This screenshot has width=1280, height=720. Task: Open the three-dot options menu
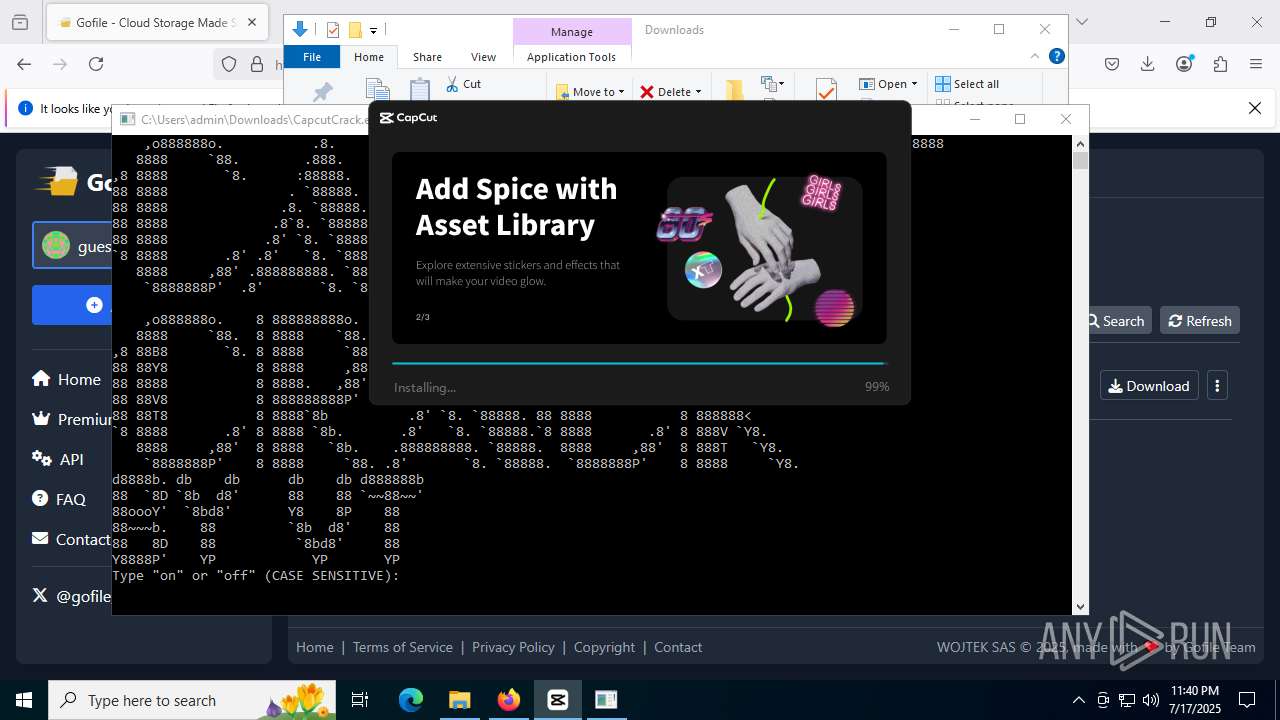tap(1217, 386)
